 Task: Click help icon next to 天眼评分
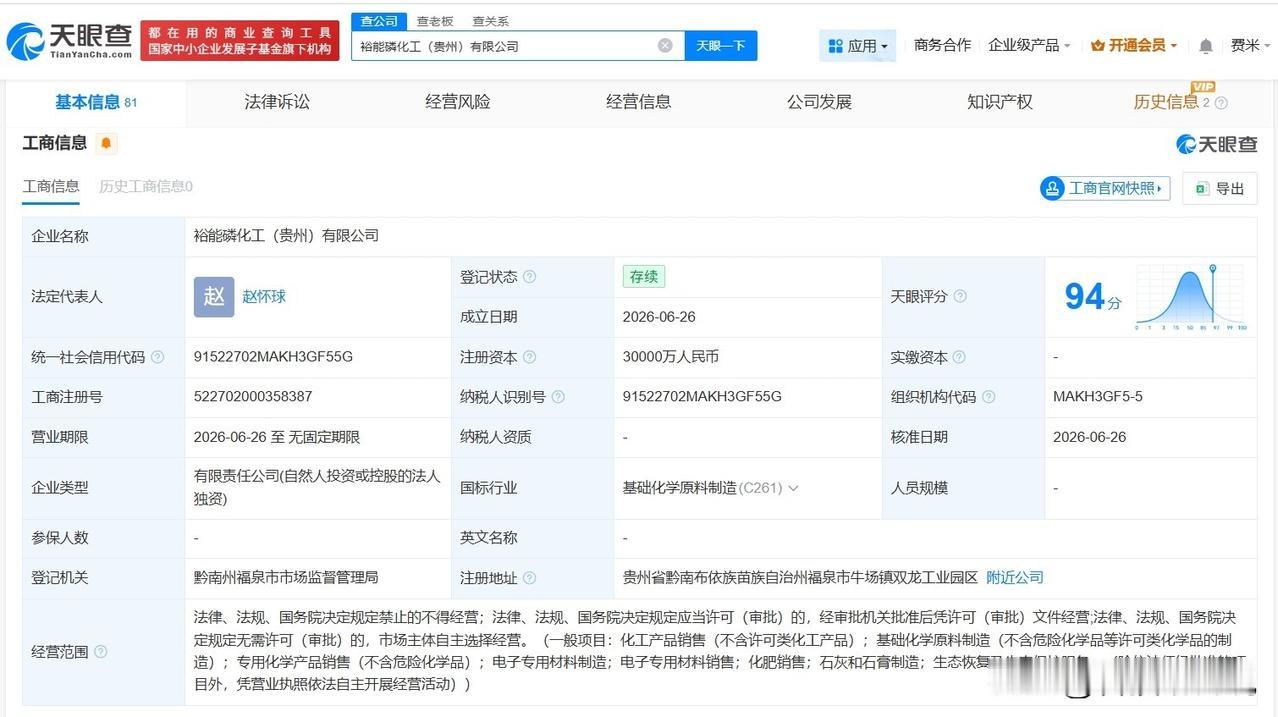[960, 296]
